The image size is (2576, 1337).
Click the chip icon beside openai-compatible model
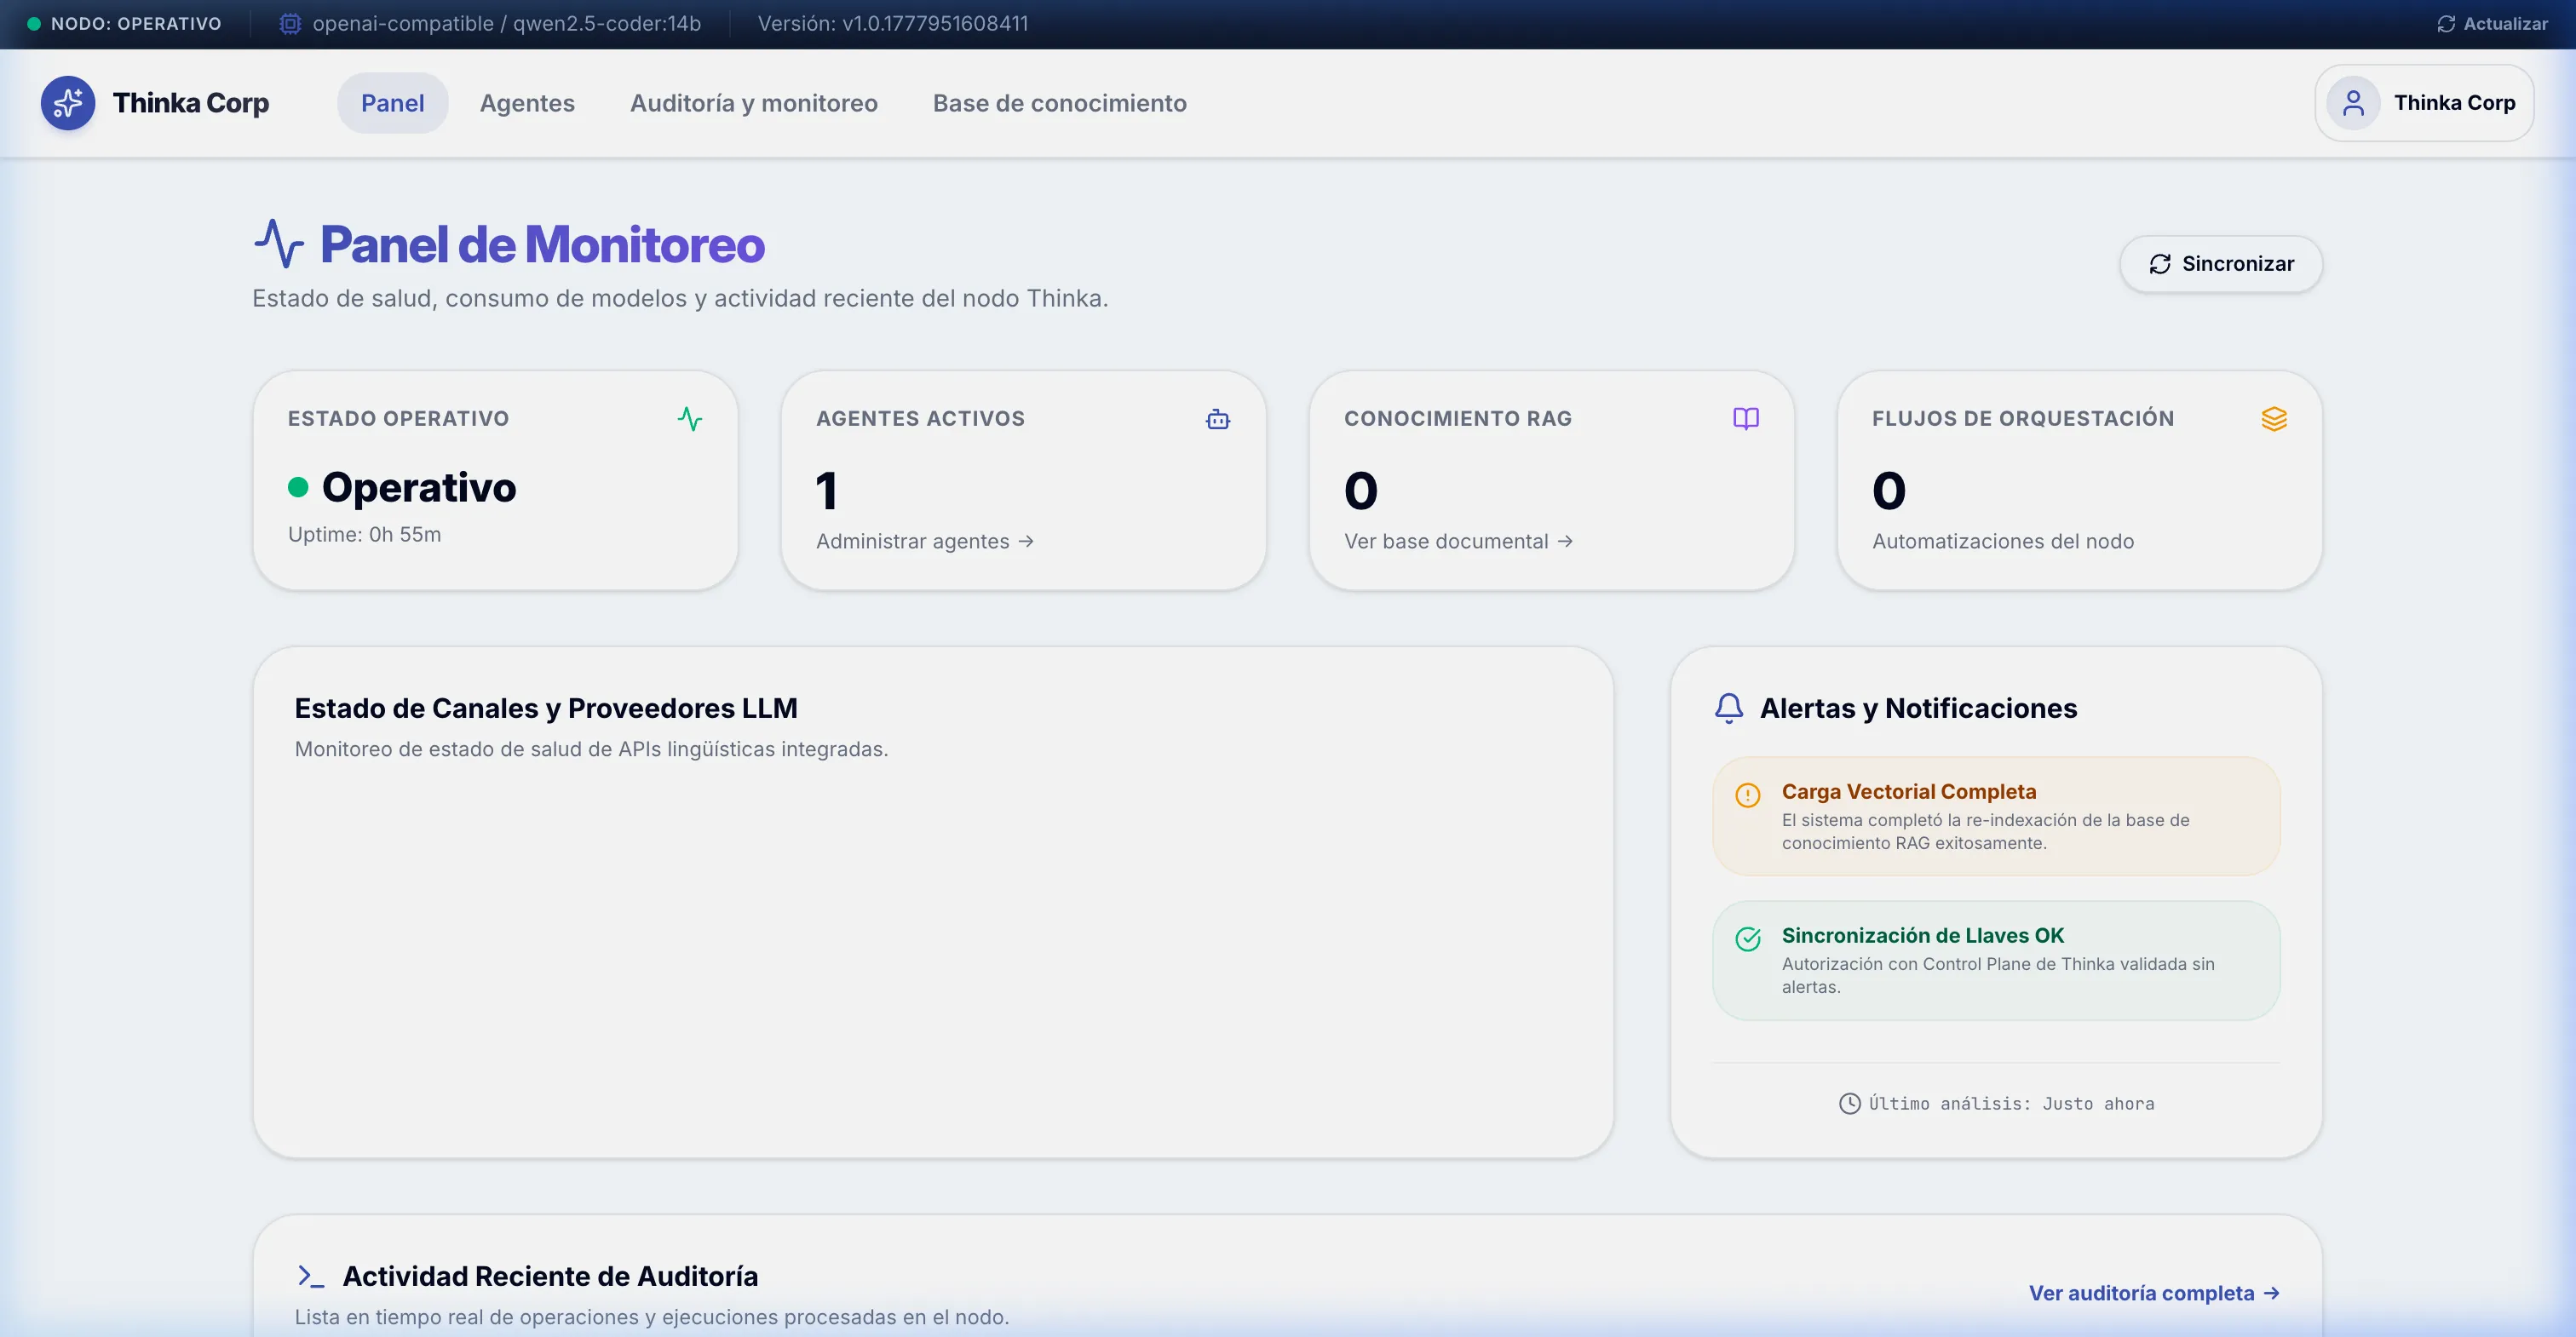290,24
